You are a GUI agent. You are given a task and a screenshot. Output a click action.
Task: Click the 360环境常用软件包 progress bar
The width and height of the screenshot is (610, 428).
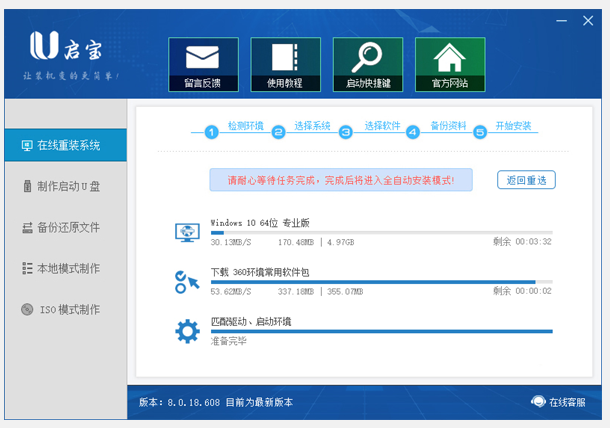381,282
